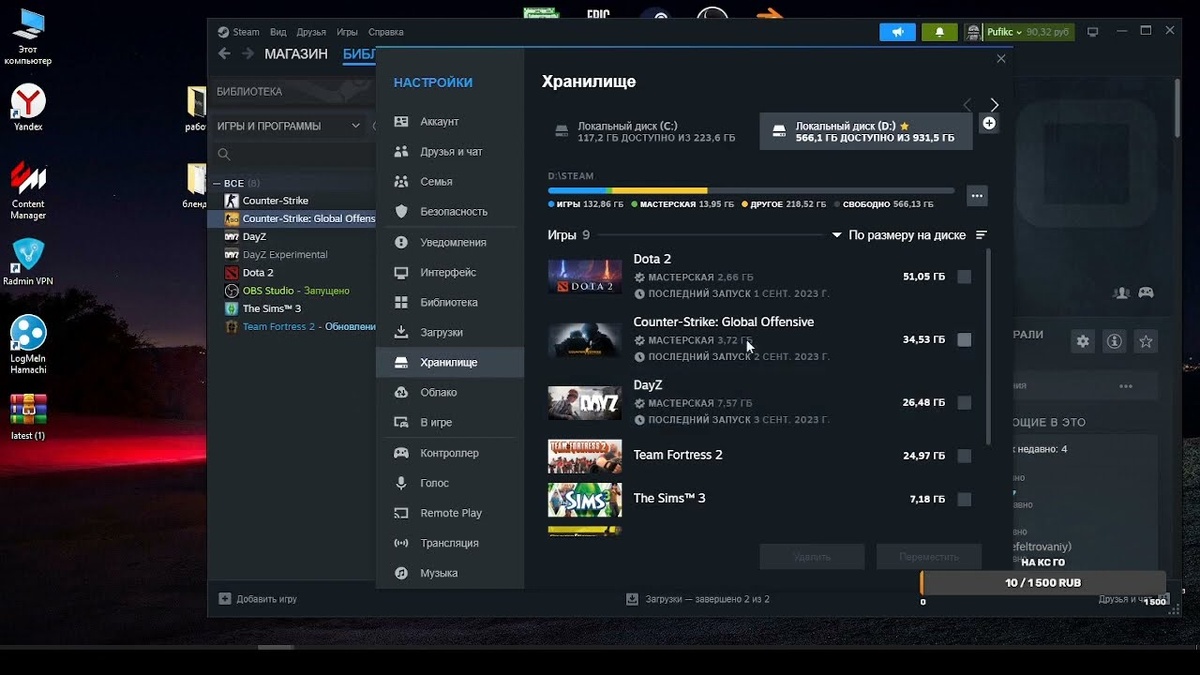
Task: Click the games list vertical scrollbar
Action: coord(989,347)
